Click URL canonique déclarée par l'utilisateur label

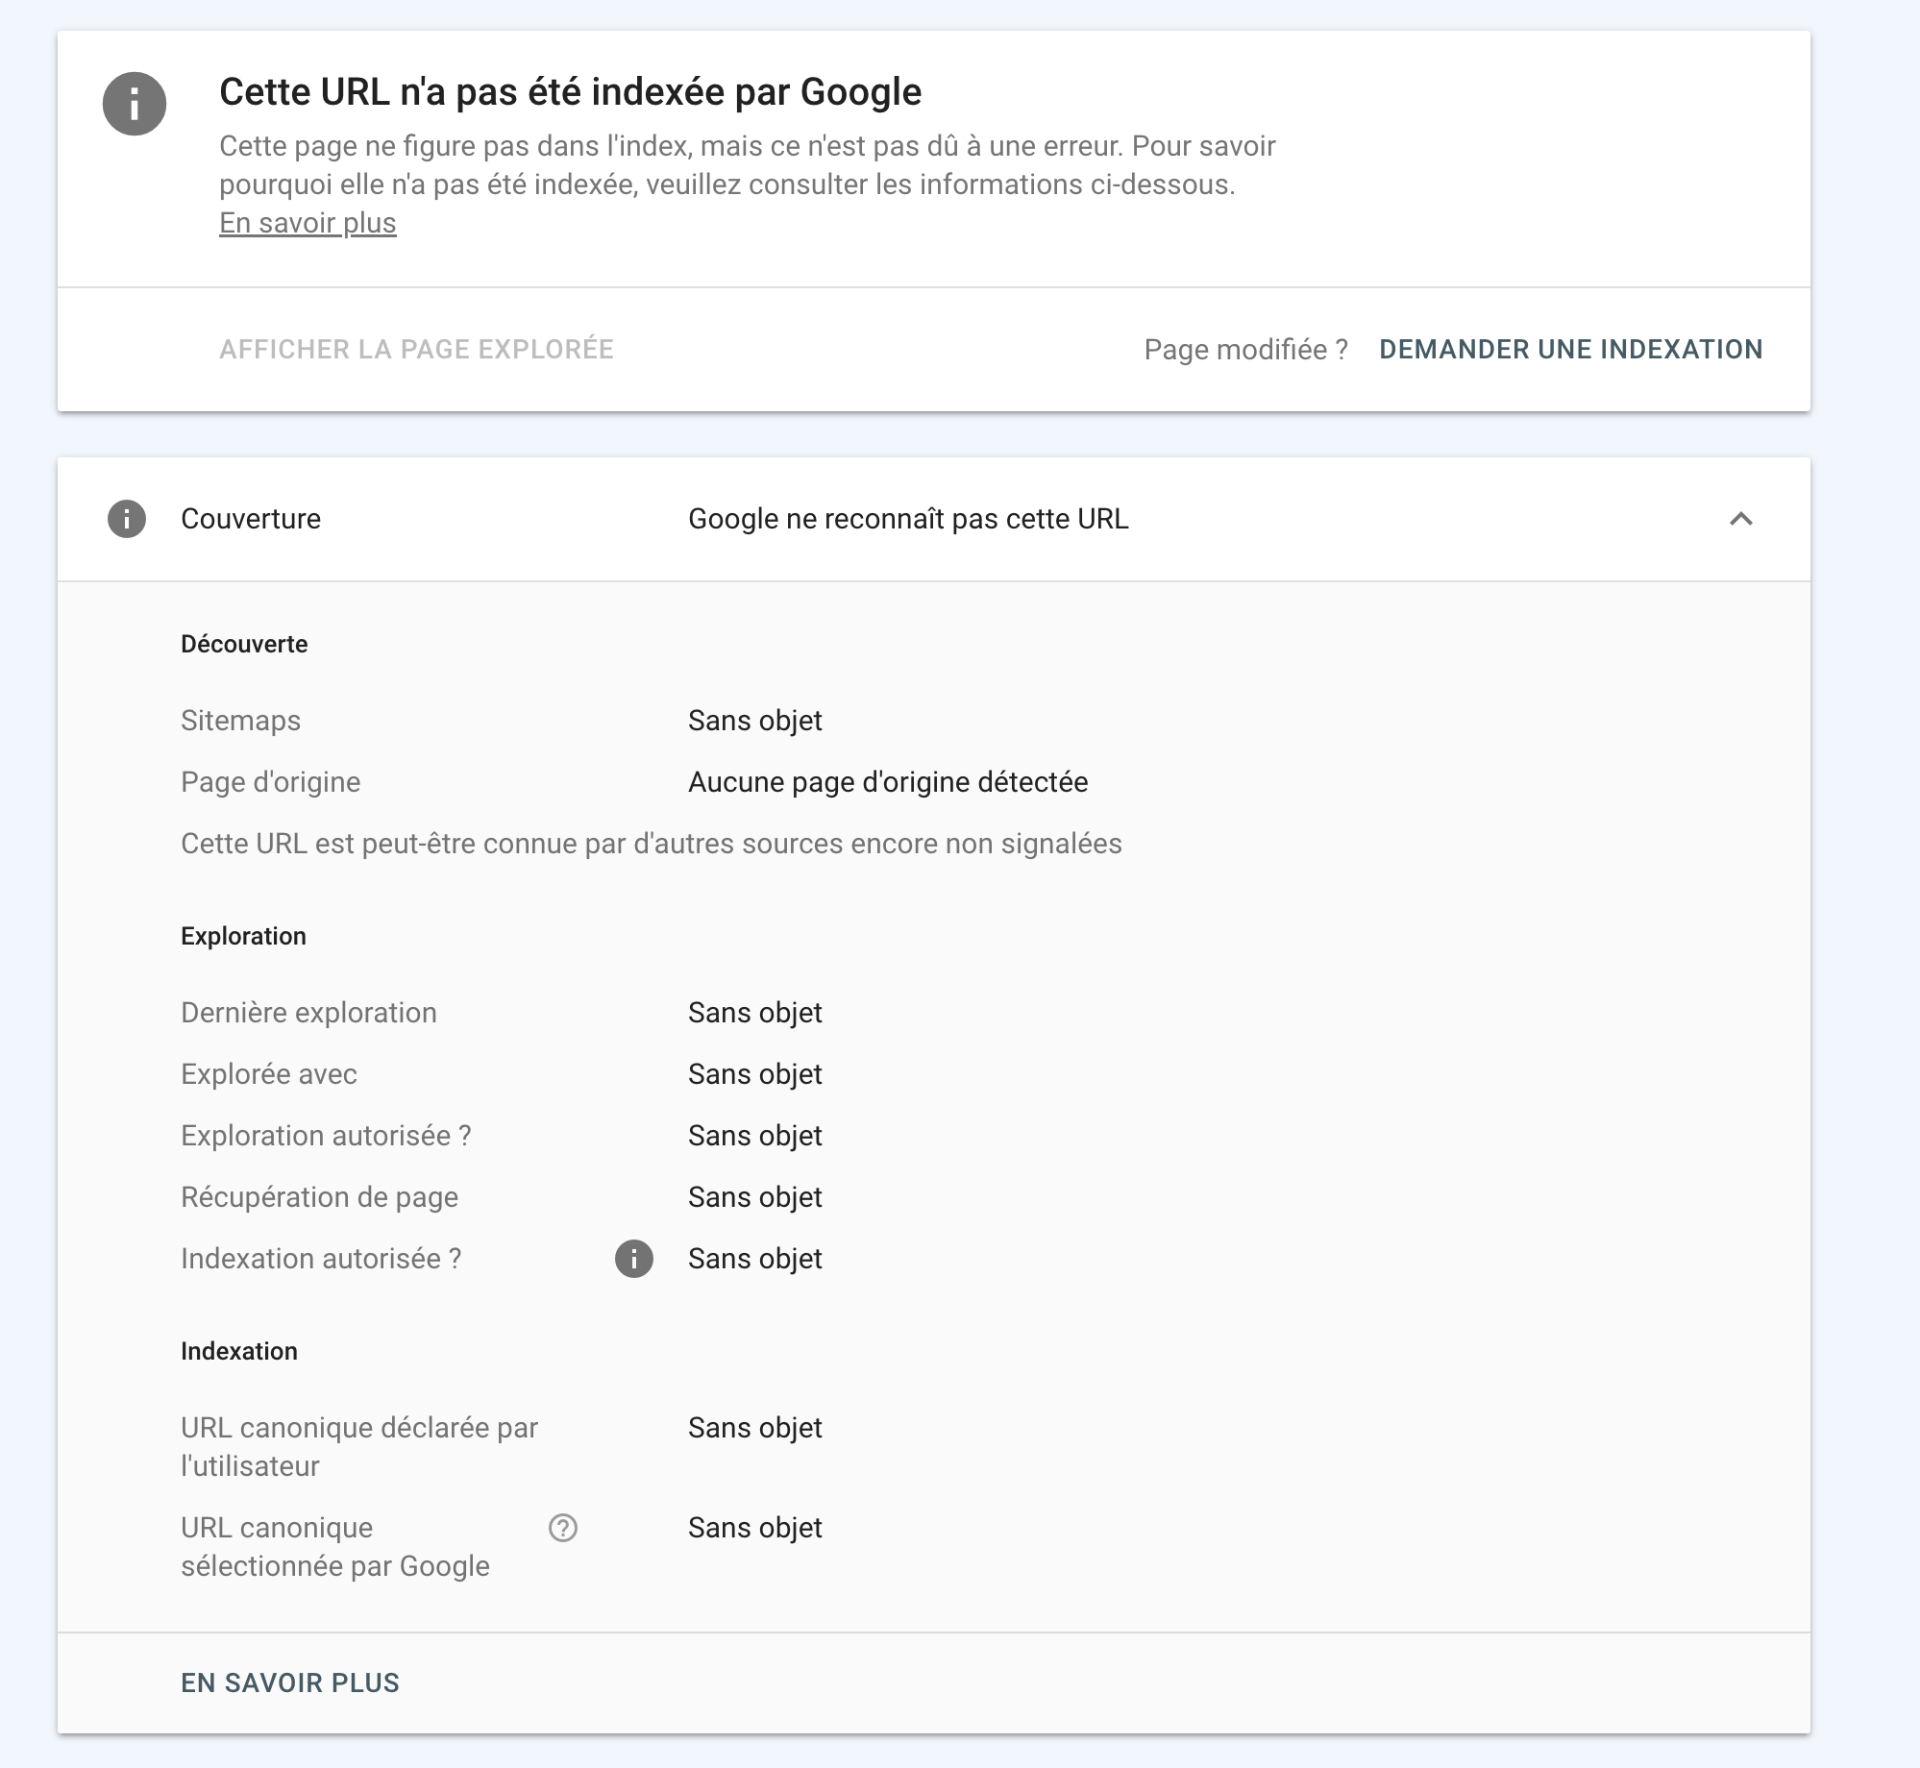(x=358, y=1446)
